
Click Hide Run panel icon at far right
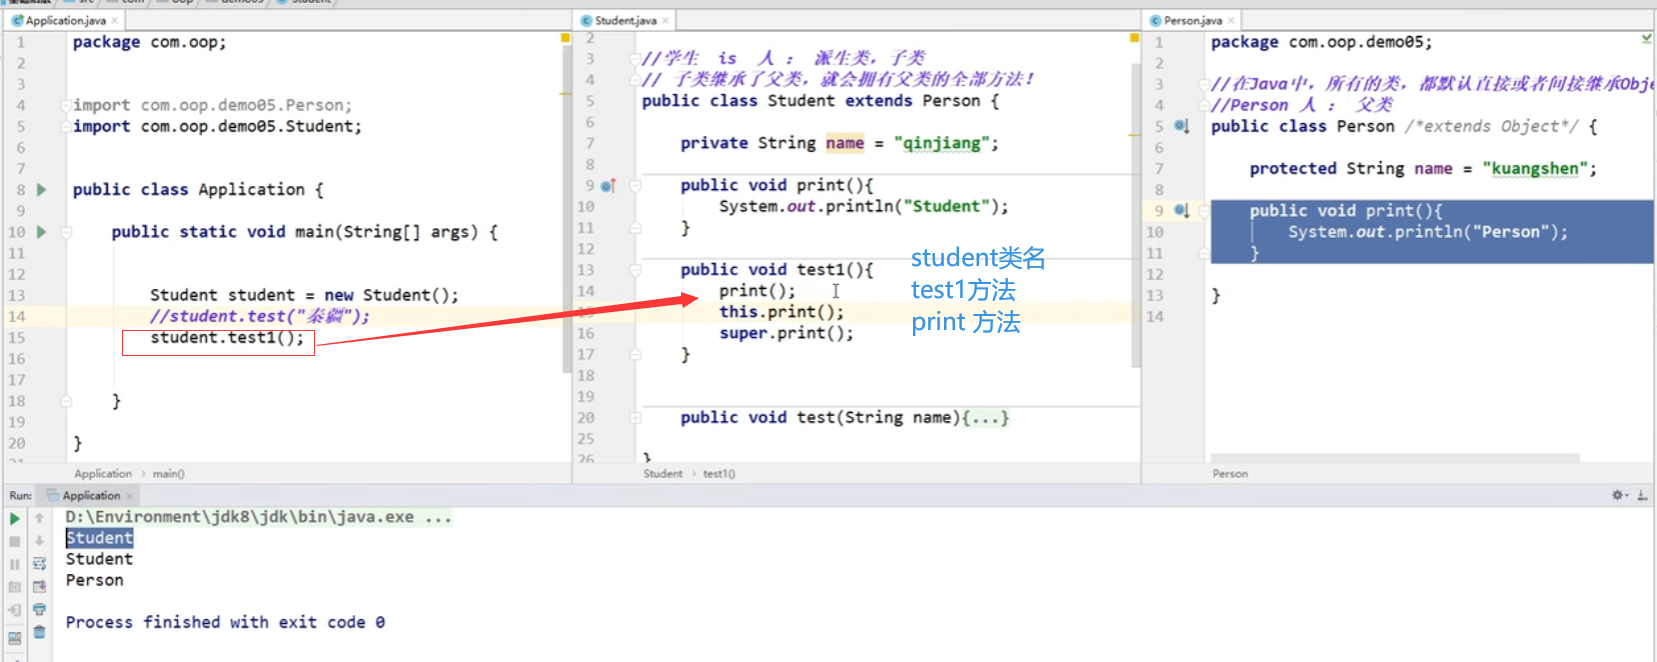[x=1642, y=495]
